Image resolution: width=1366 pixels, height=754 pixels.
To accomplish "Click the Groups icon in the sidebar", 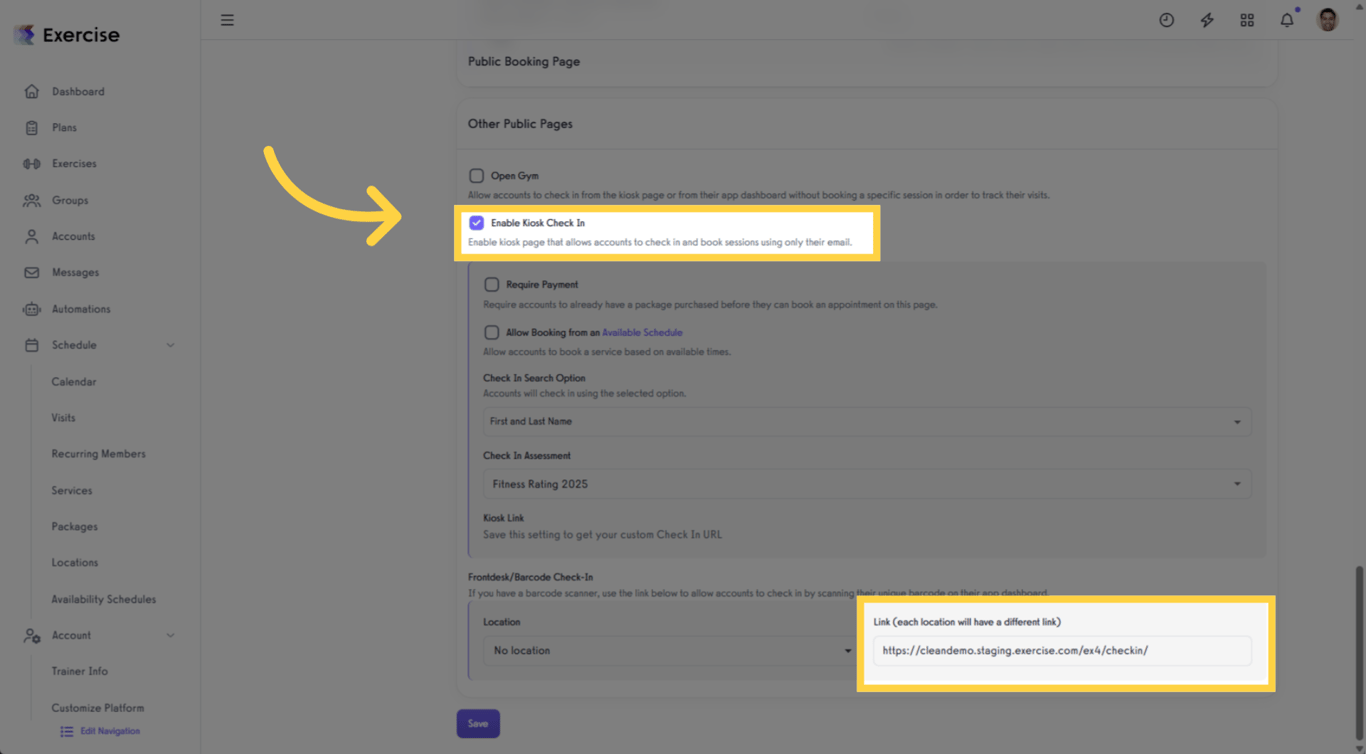I will click(29, 200).
